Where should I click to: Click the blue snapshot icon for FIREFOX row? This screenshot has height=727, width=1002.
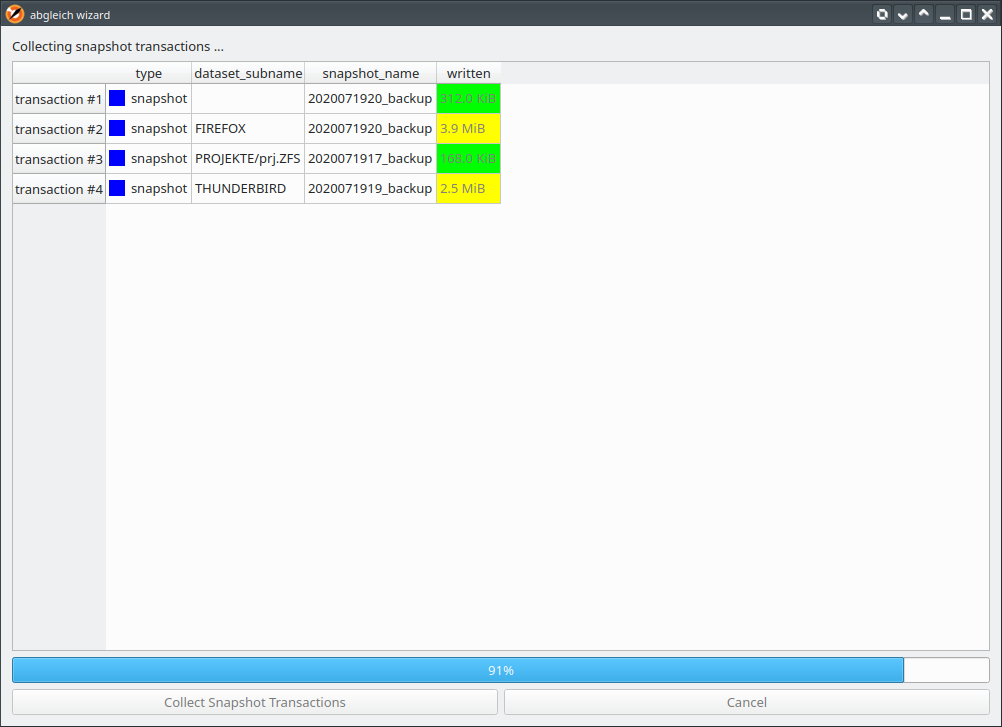(117, 128)
